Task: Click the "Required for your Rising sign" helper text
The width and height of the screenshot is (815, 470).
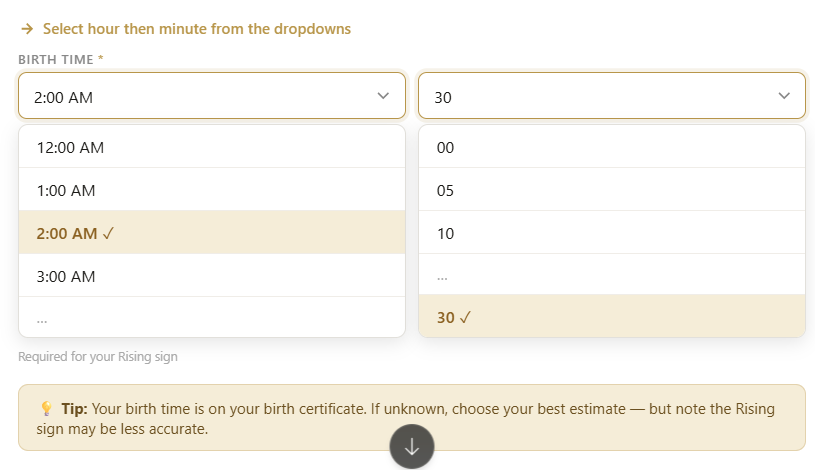Action: point(98,356)
